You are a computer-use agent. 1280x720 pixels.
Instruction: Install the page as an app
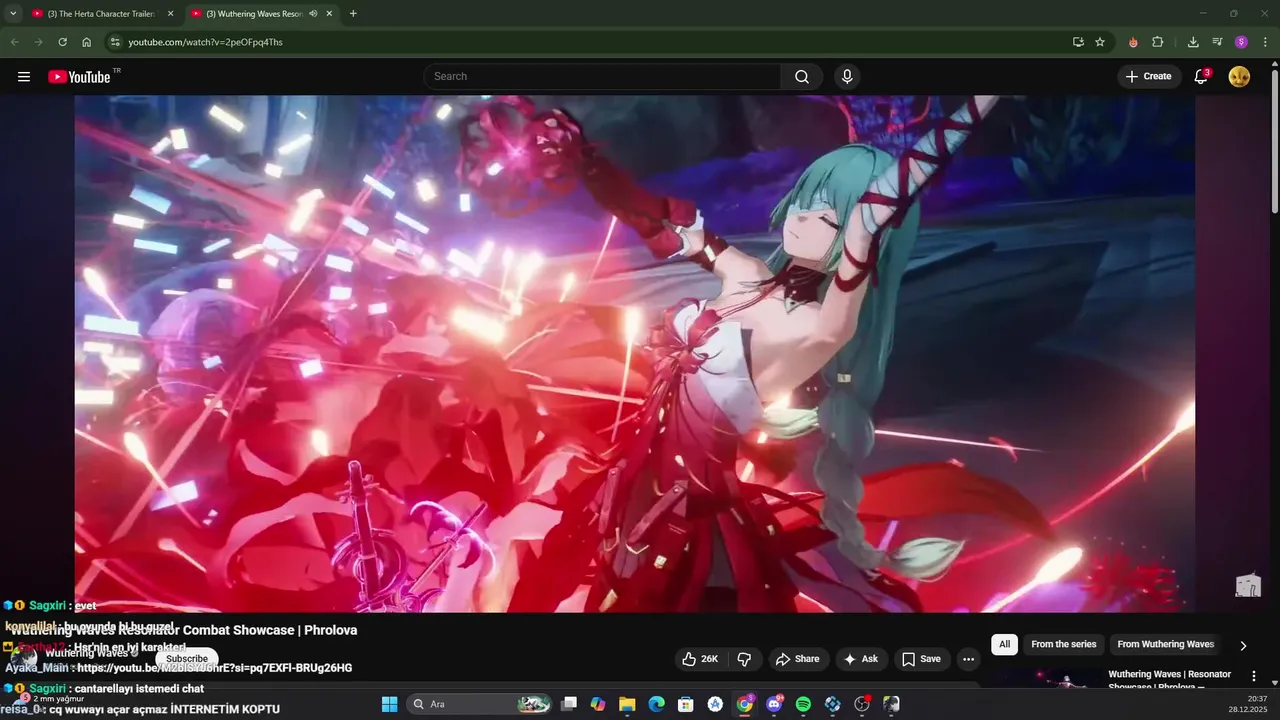(x=1078, y=42)
